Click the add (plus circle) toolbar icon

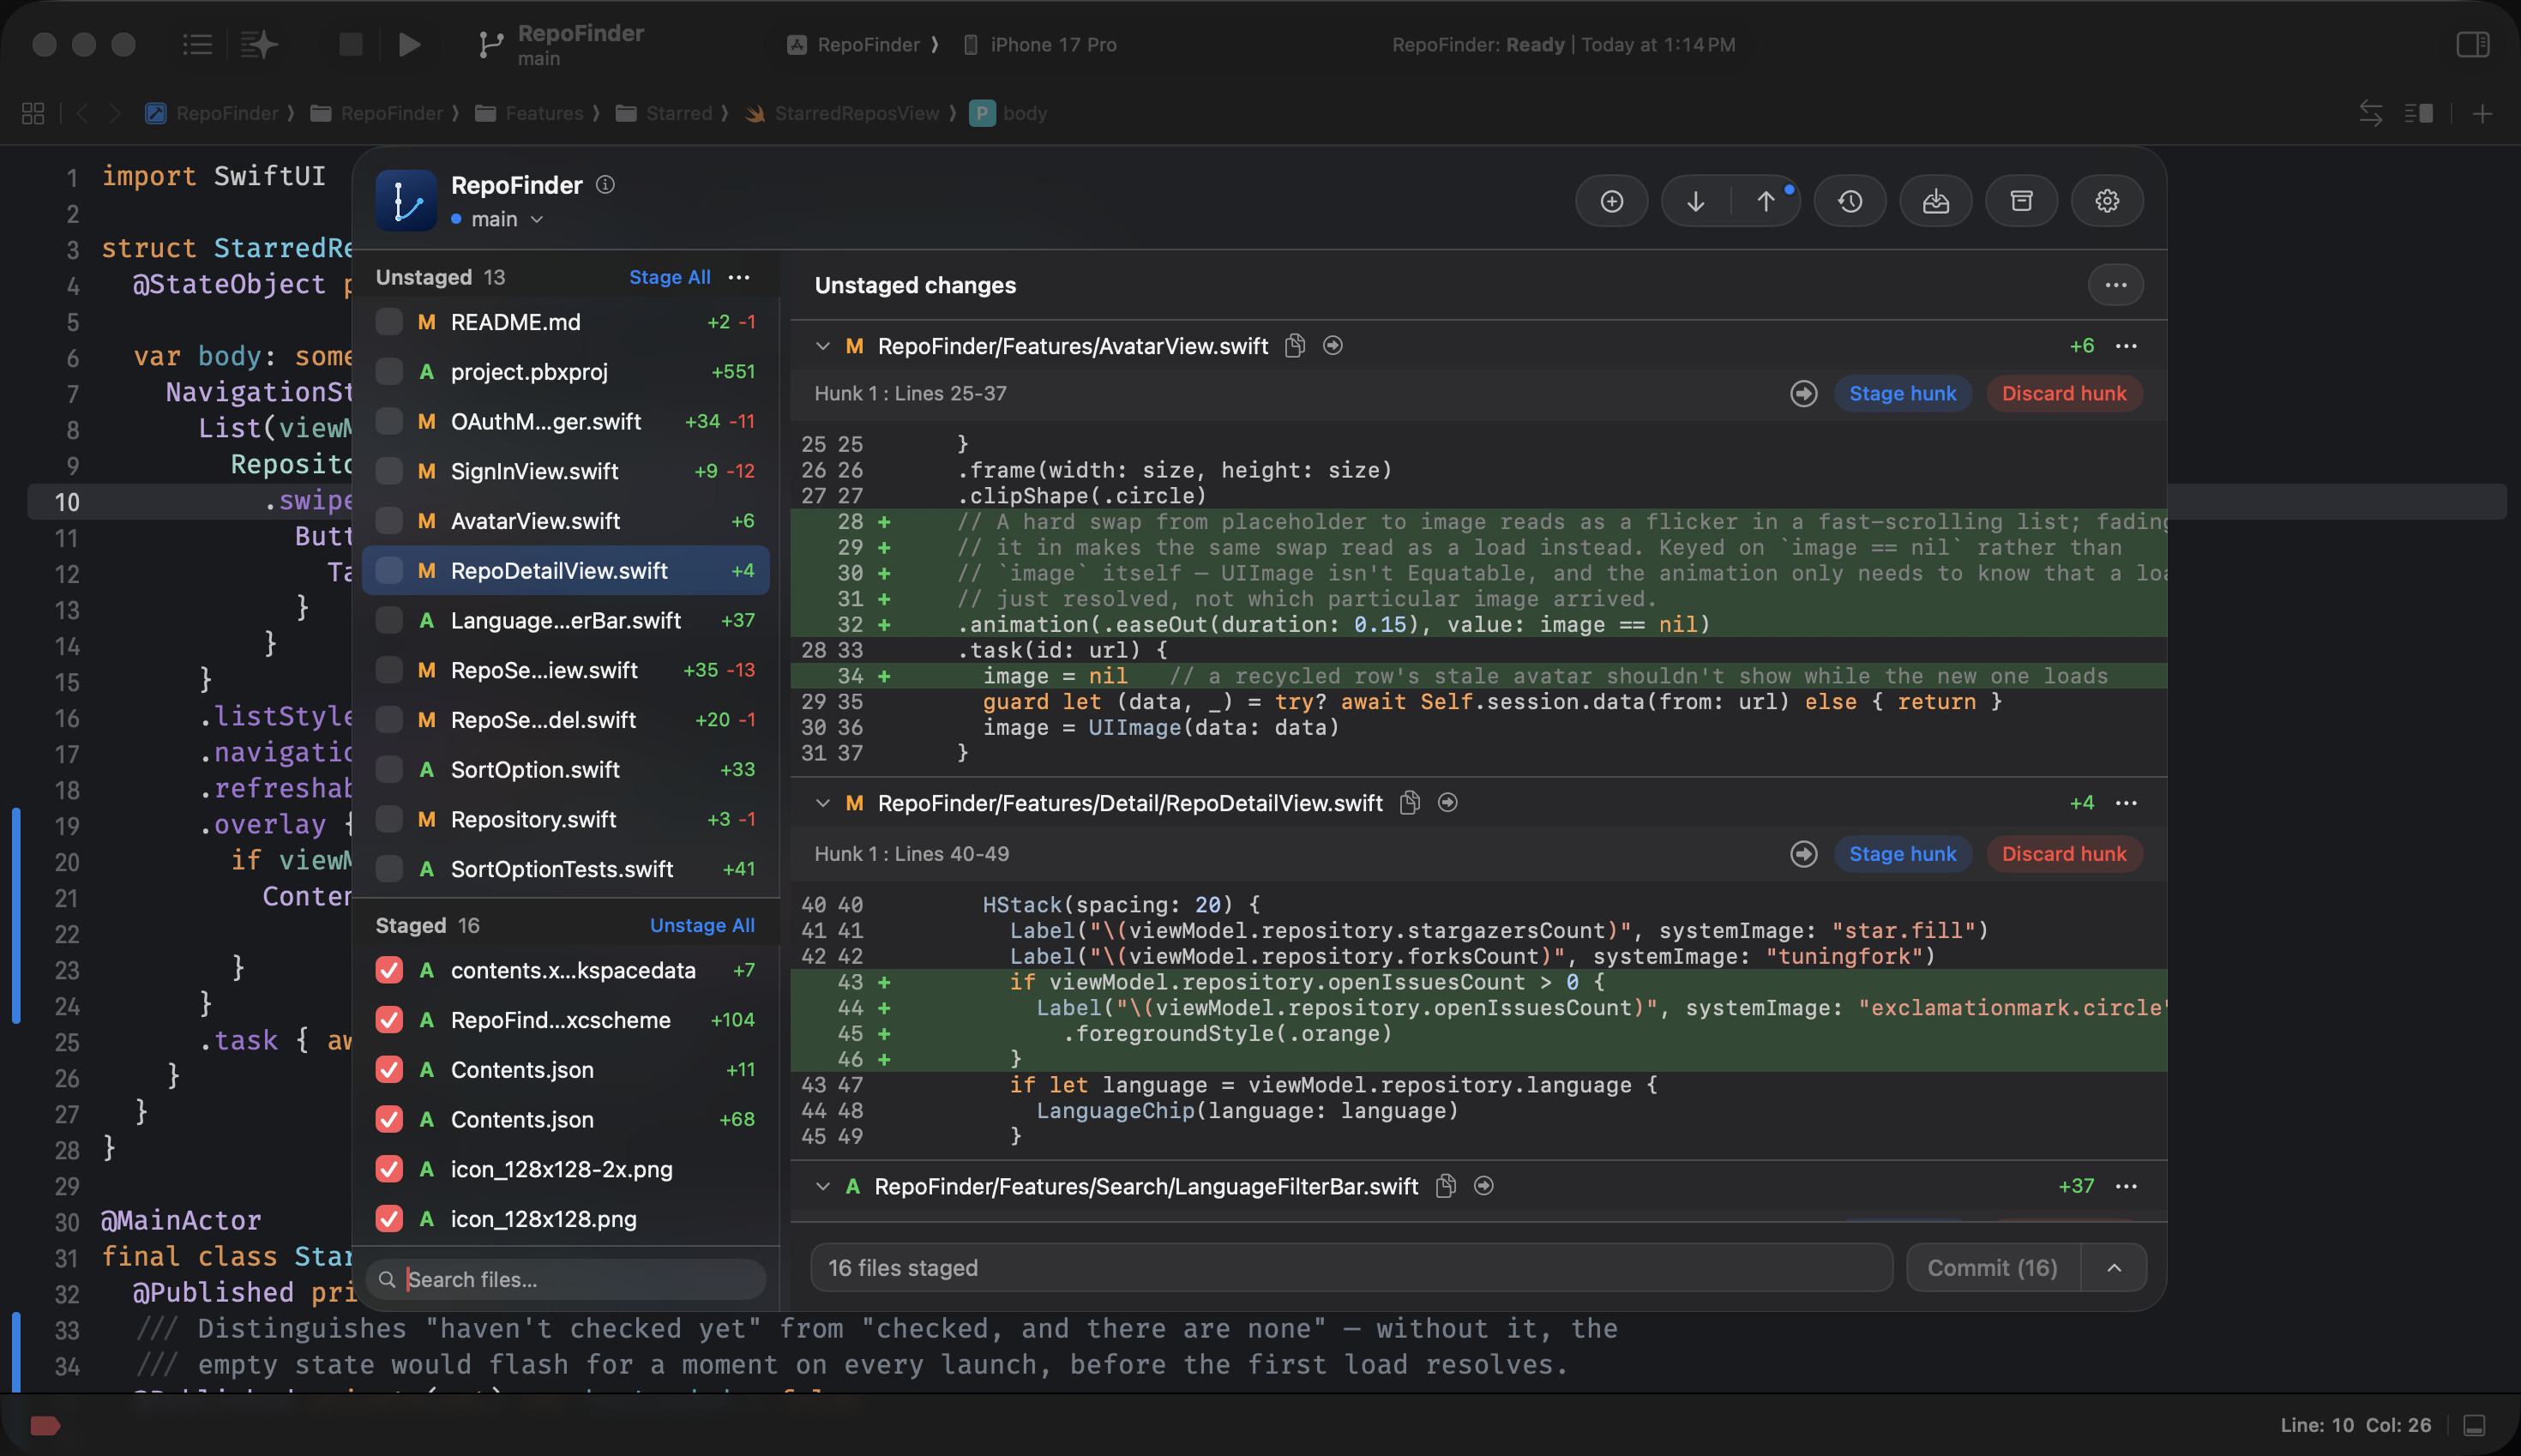point(1611,201)
